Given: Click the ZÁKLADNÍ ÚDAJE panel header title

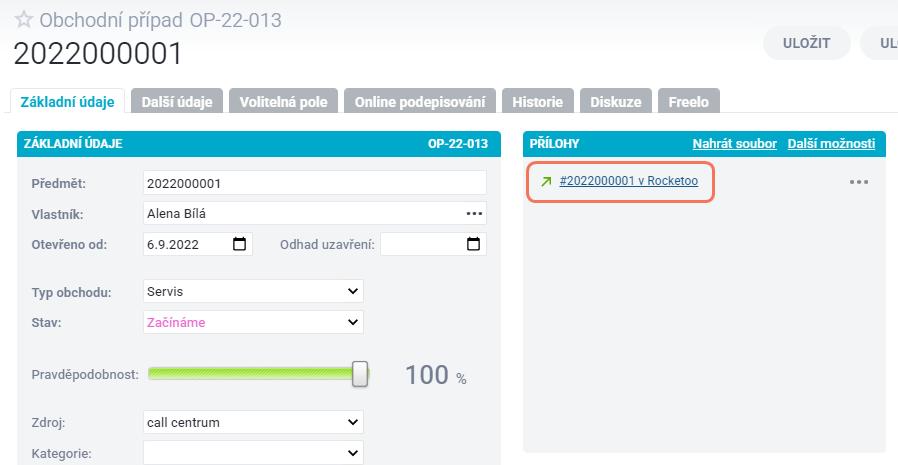Looking at the screenshot, I should click(x=73, y=144).
